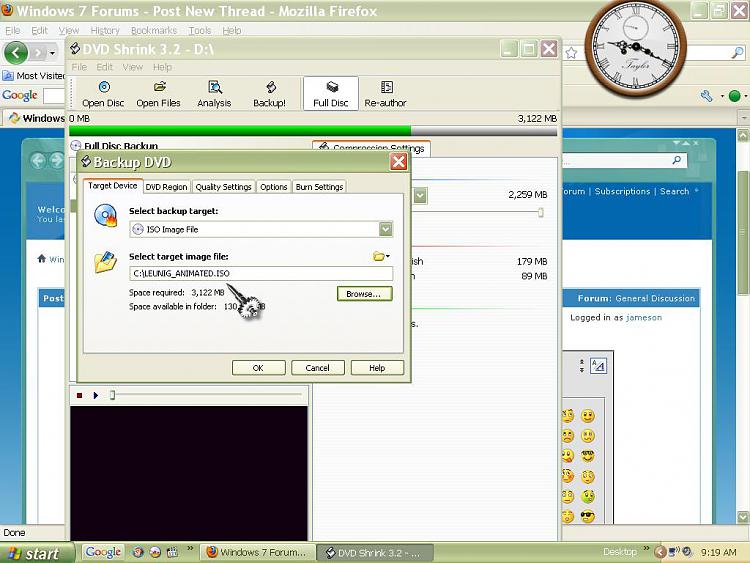Screen dimensions: 750x563
Task: Click Firefox back navigation button
Action: coord(16,52)
